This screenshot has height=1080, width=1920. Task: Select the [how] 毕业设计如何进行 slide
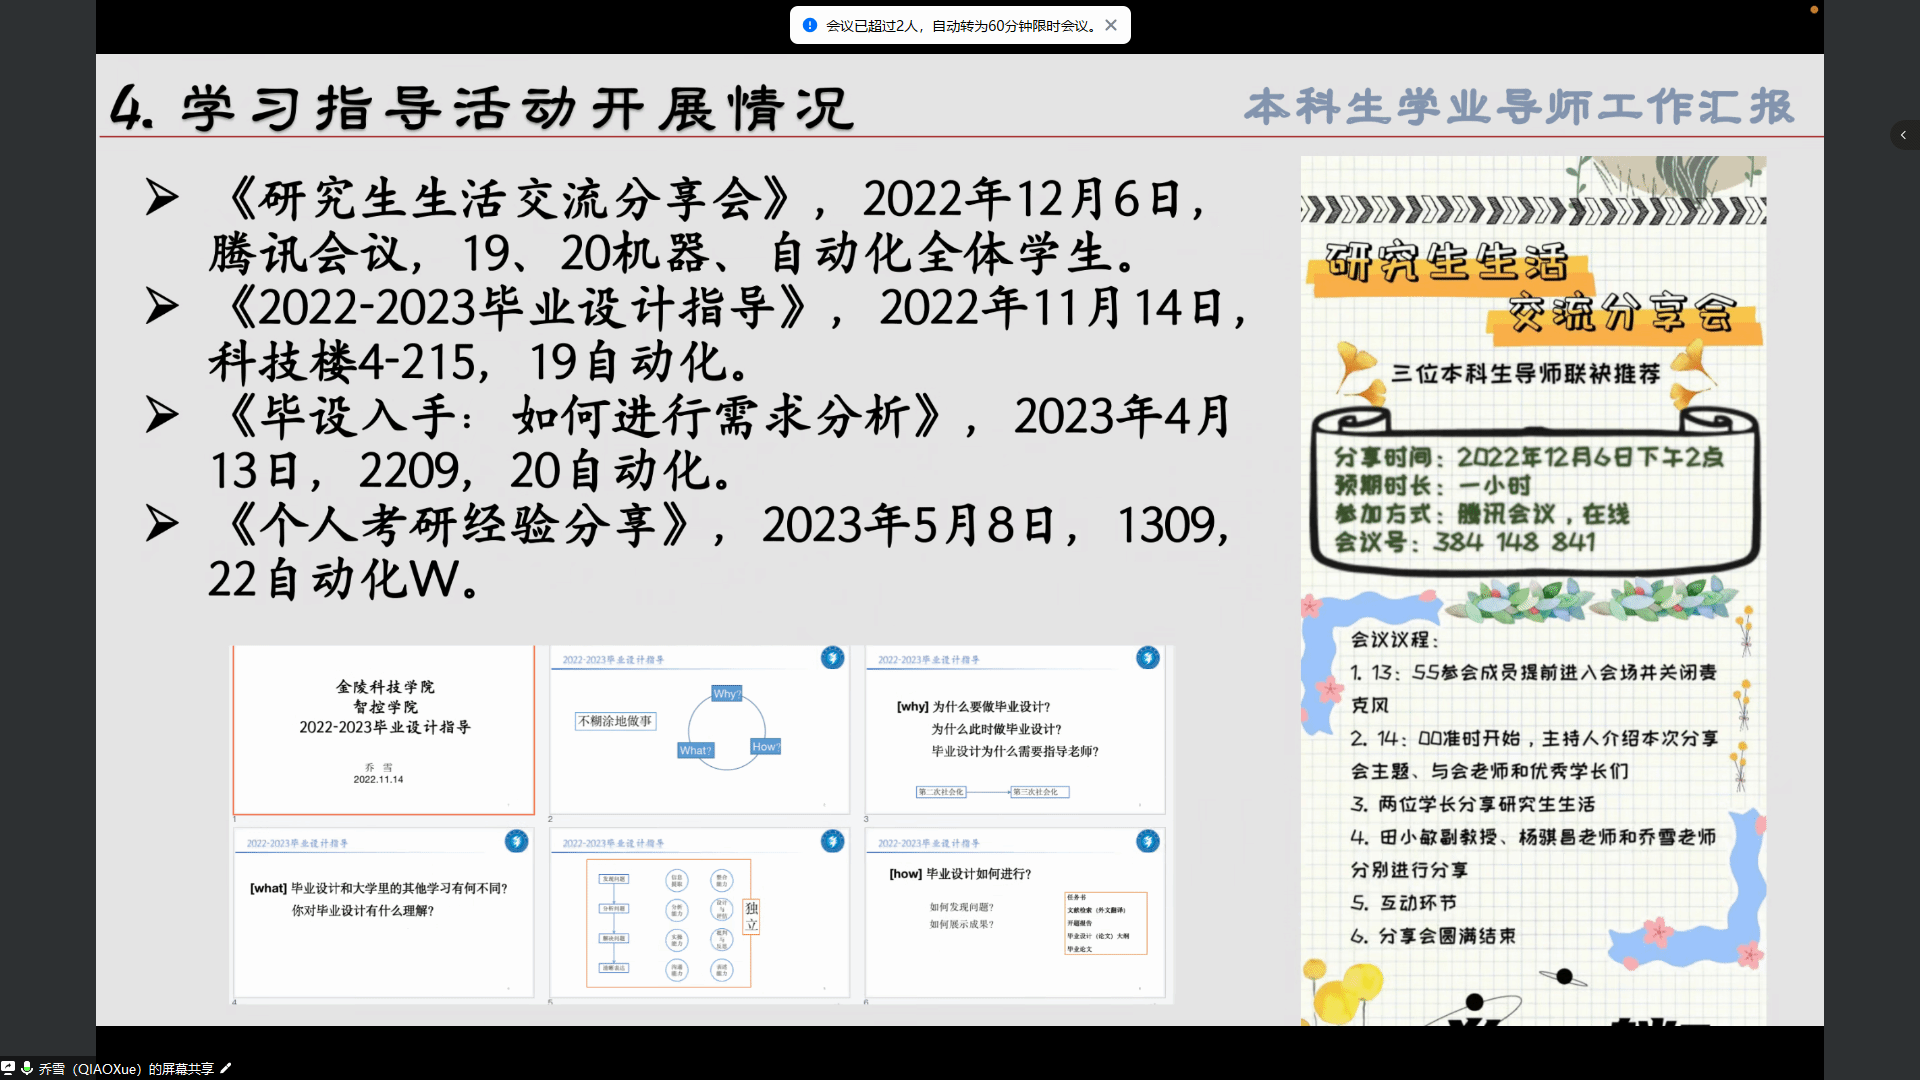[x=1014, y=912]
